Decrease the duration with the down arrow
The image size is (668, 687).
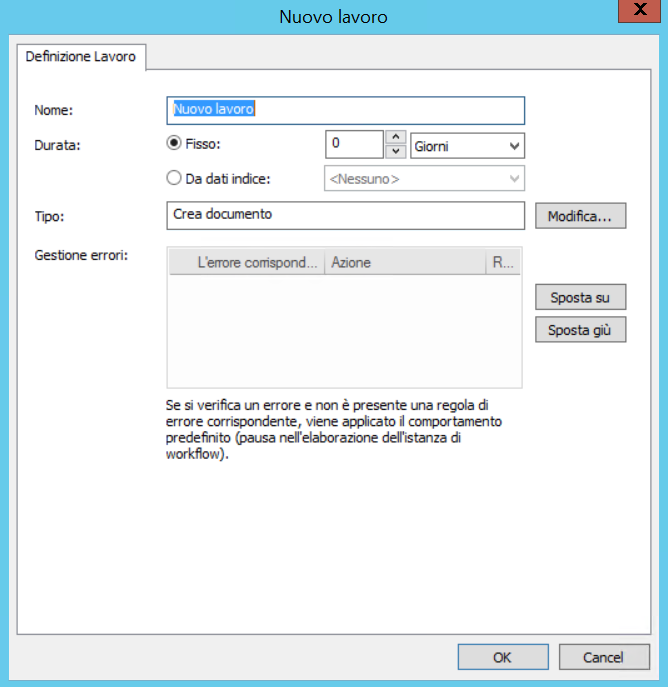(x=396, y=151)
